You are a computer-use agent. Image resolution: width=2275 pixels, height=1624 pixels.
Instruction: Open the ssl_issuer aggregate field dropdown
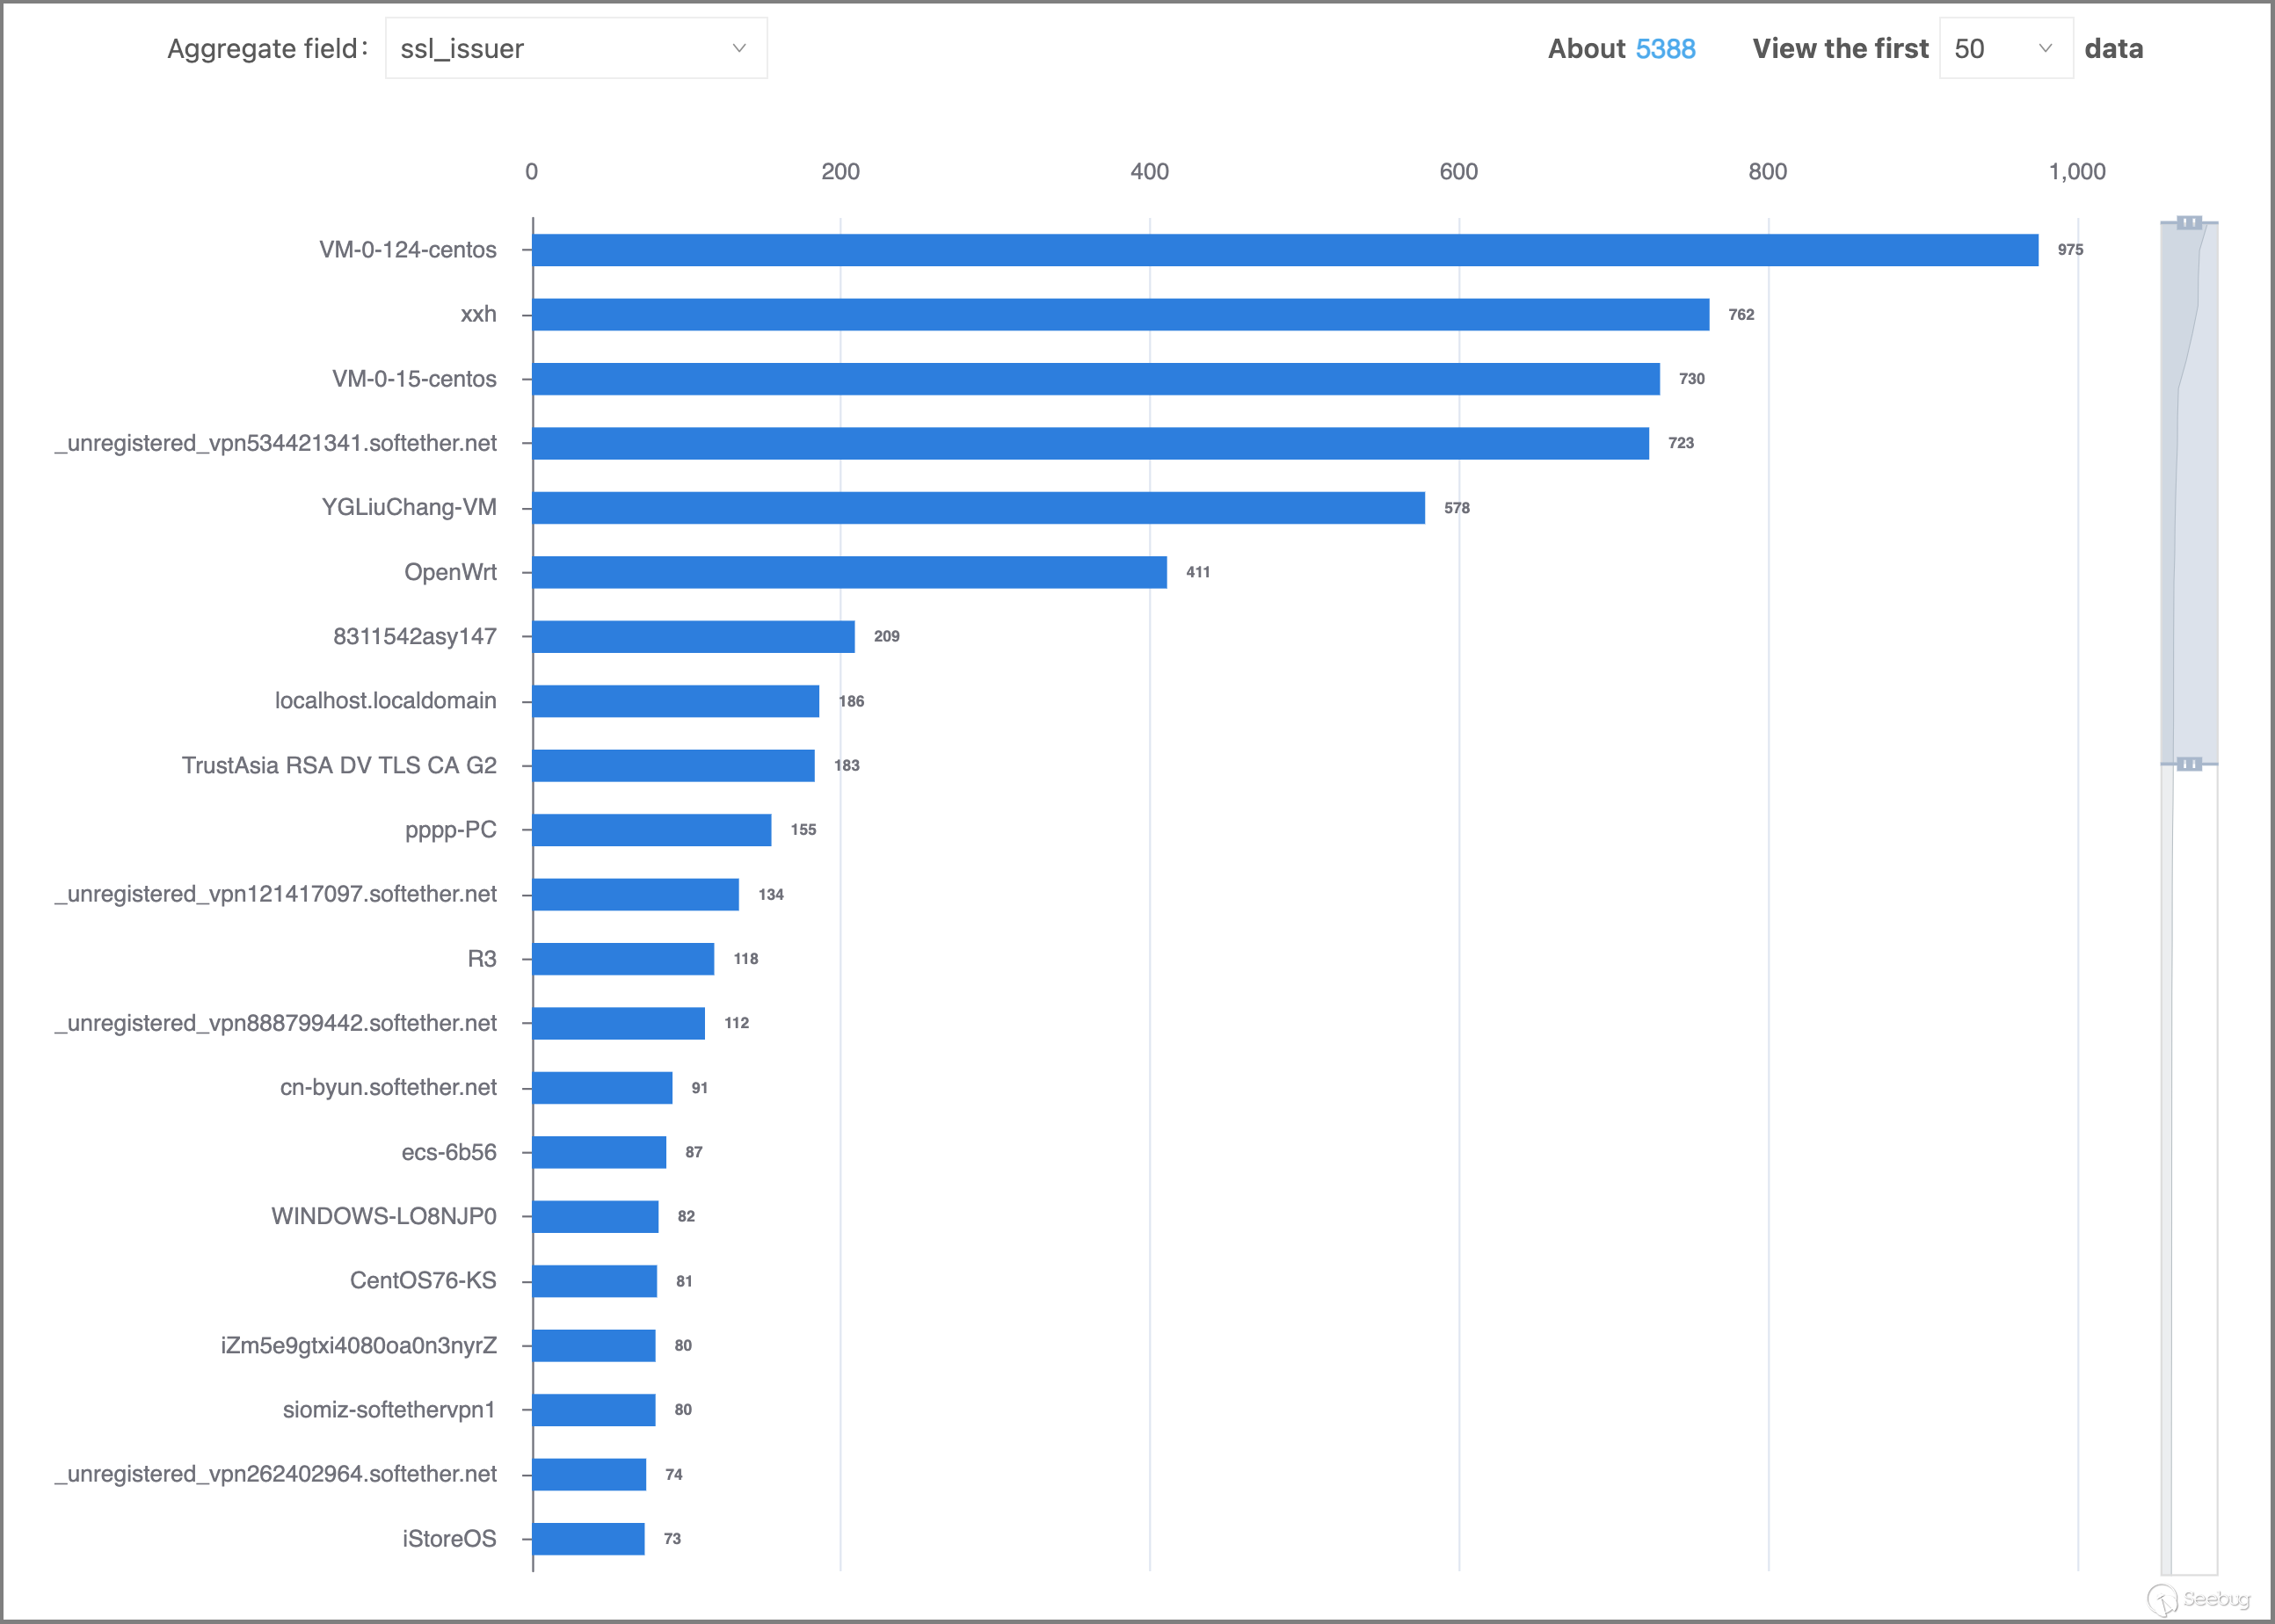(575, 48)
